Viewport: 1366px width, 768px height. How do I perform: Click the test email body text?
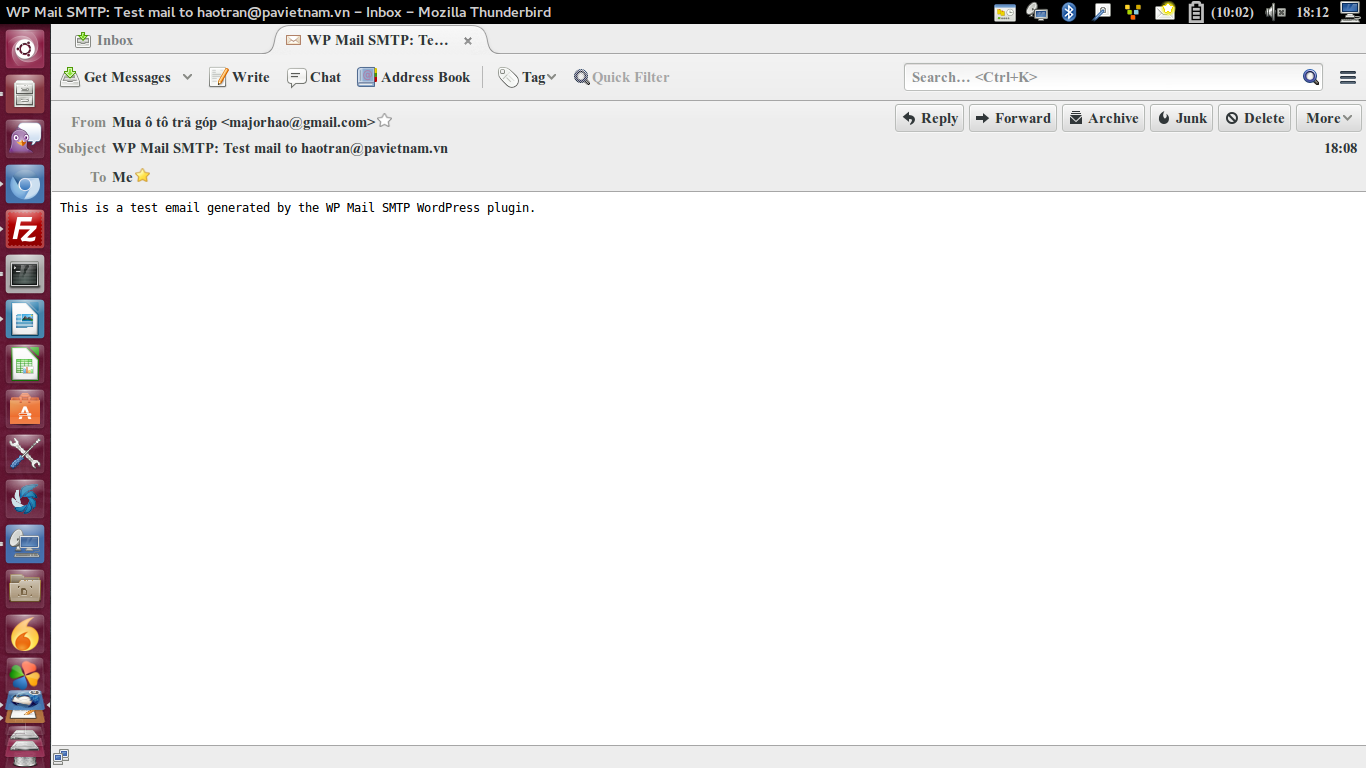(298, 208)
